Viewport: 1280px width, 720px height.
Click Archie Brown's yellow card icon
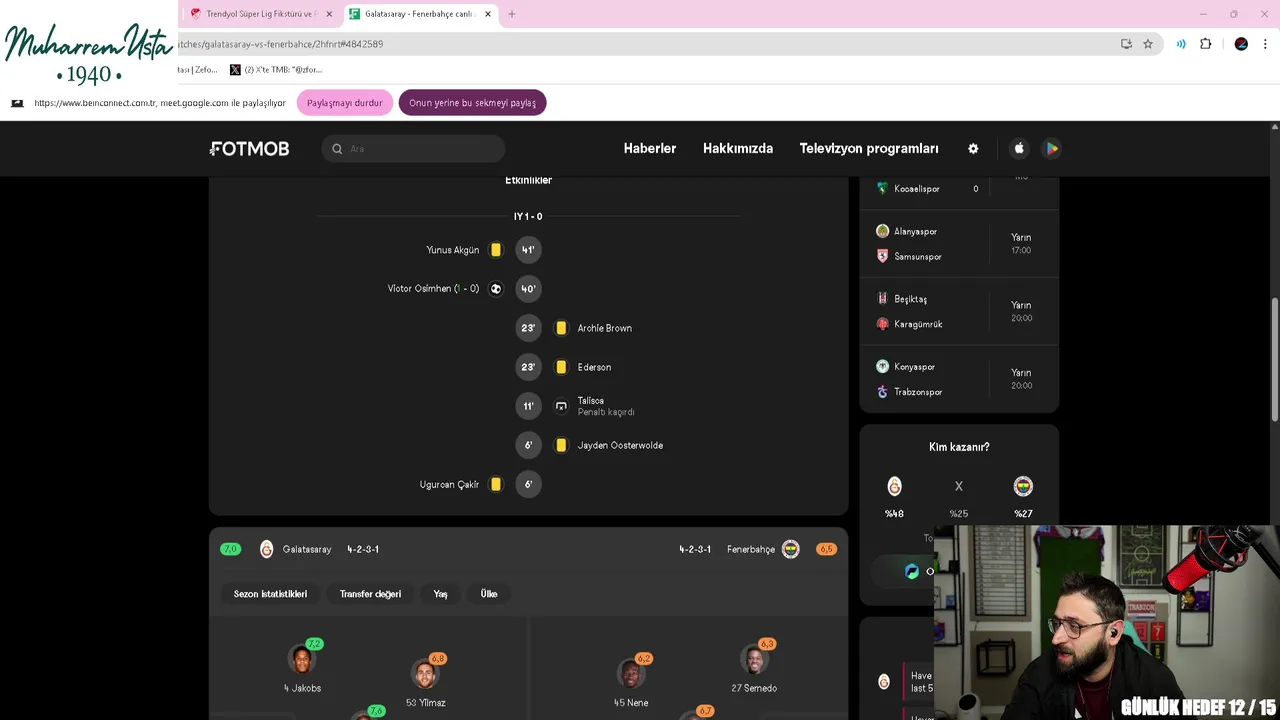tap(561, 328)
